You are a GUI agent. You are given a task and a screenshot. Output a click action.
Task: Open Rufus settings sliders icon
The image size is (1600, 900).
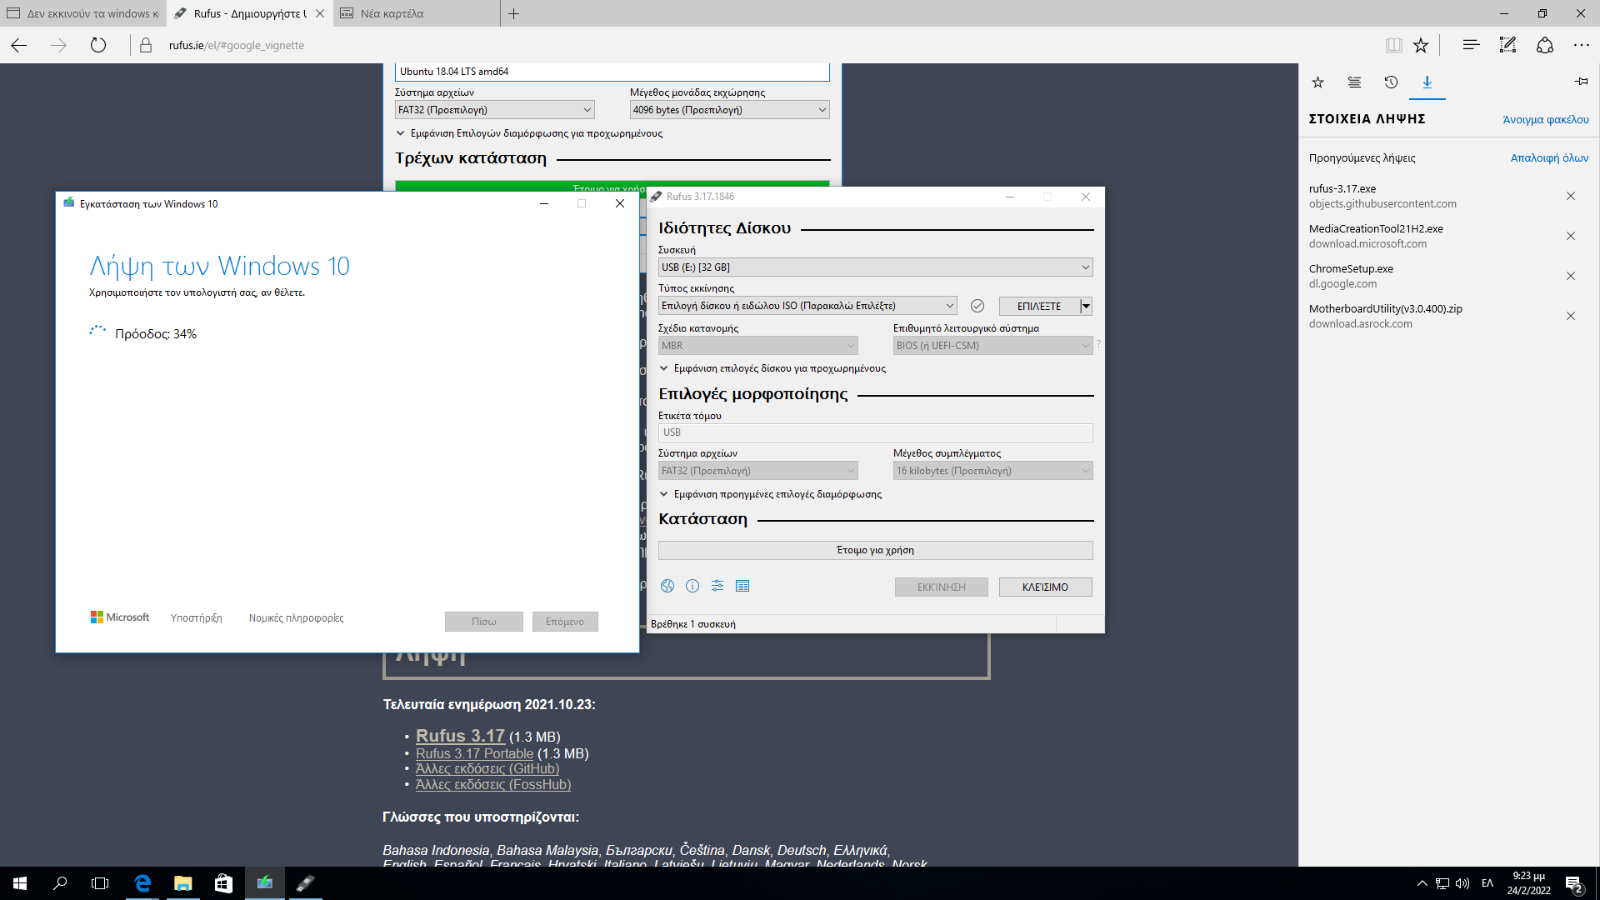point(717,586)
